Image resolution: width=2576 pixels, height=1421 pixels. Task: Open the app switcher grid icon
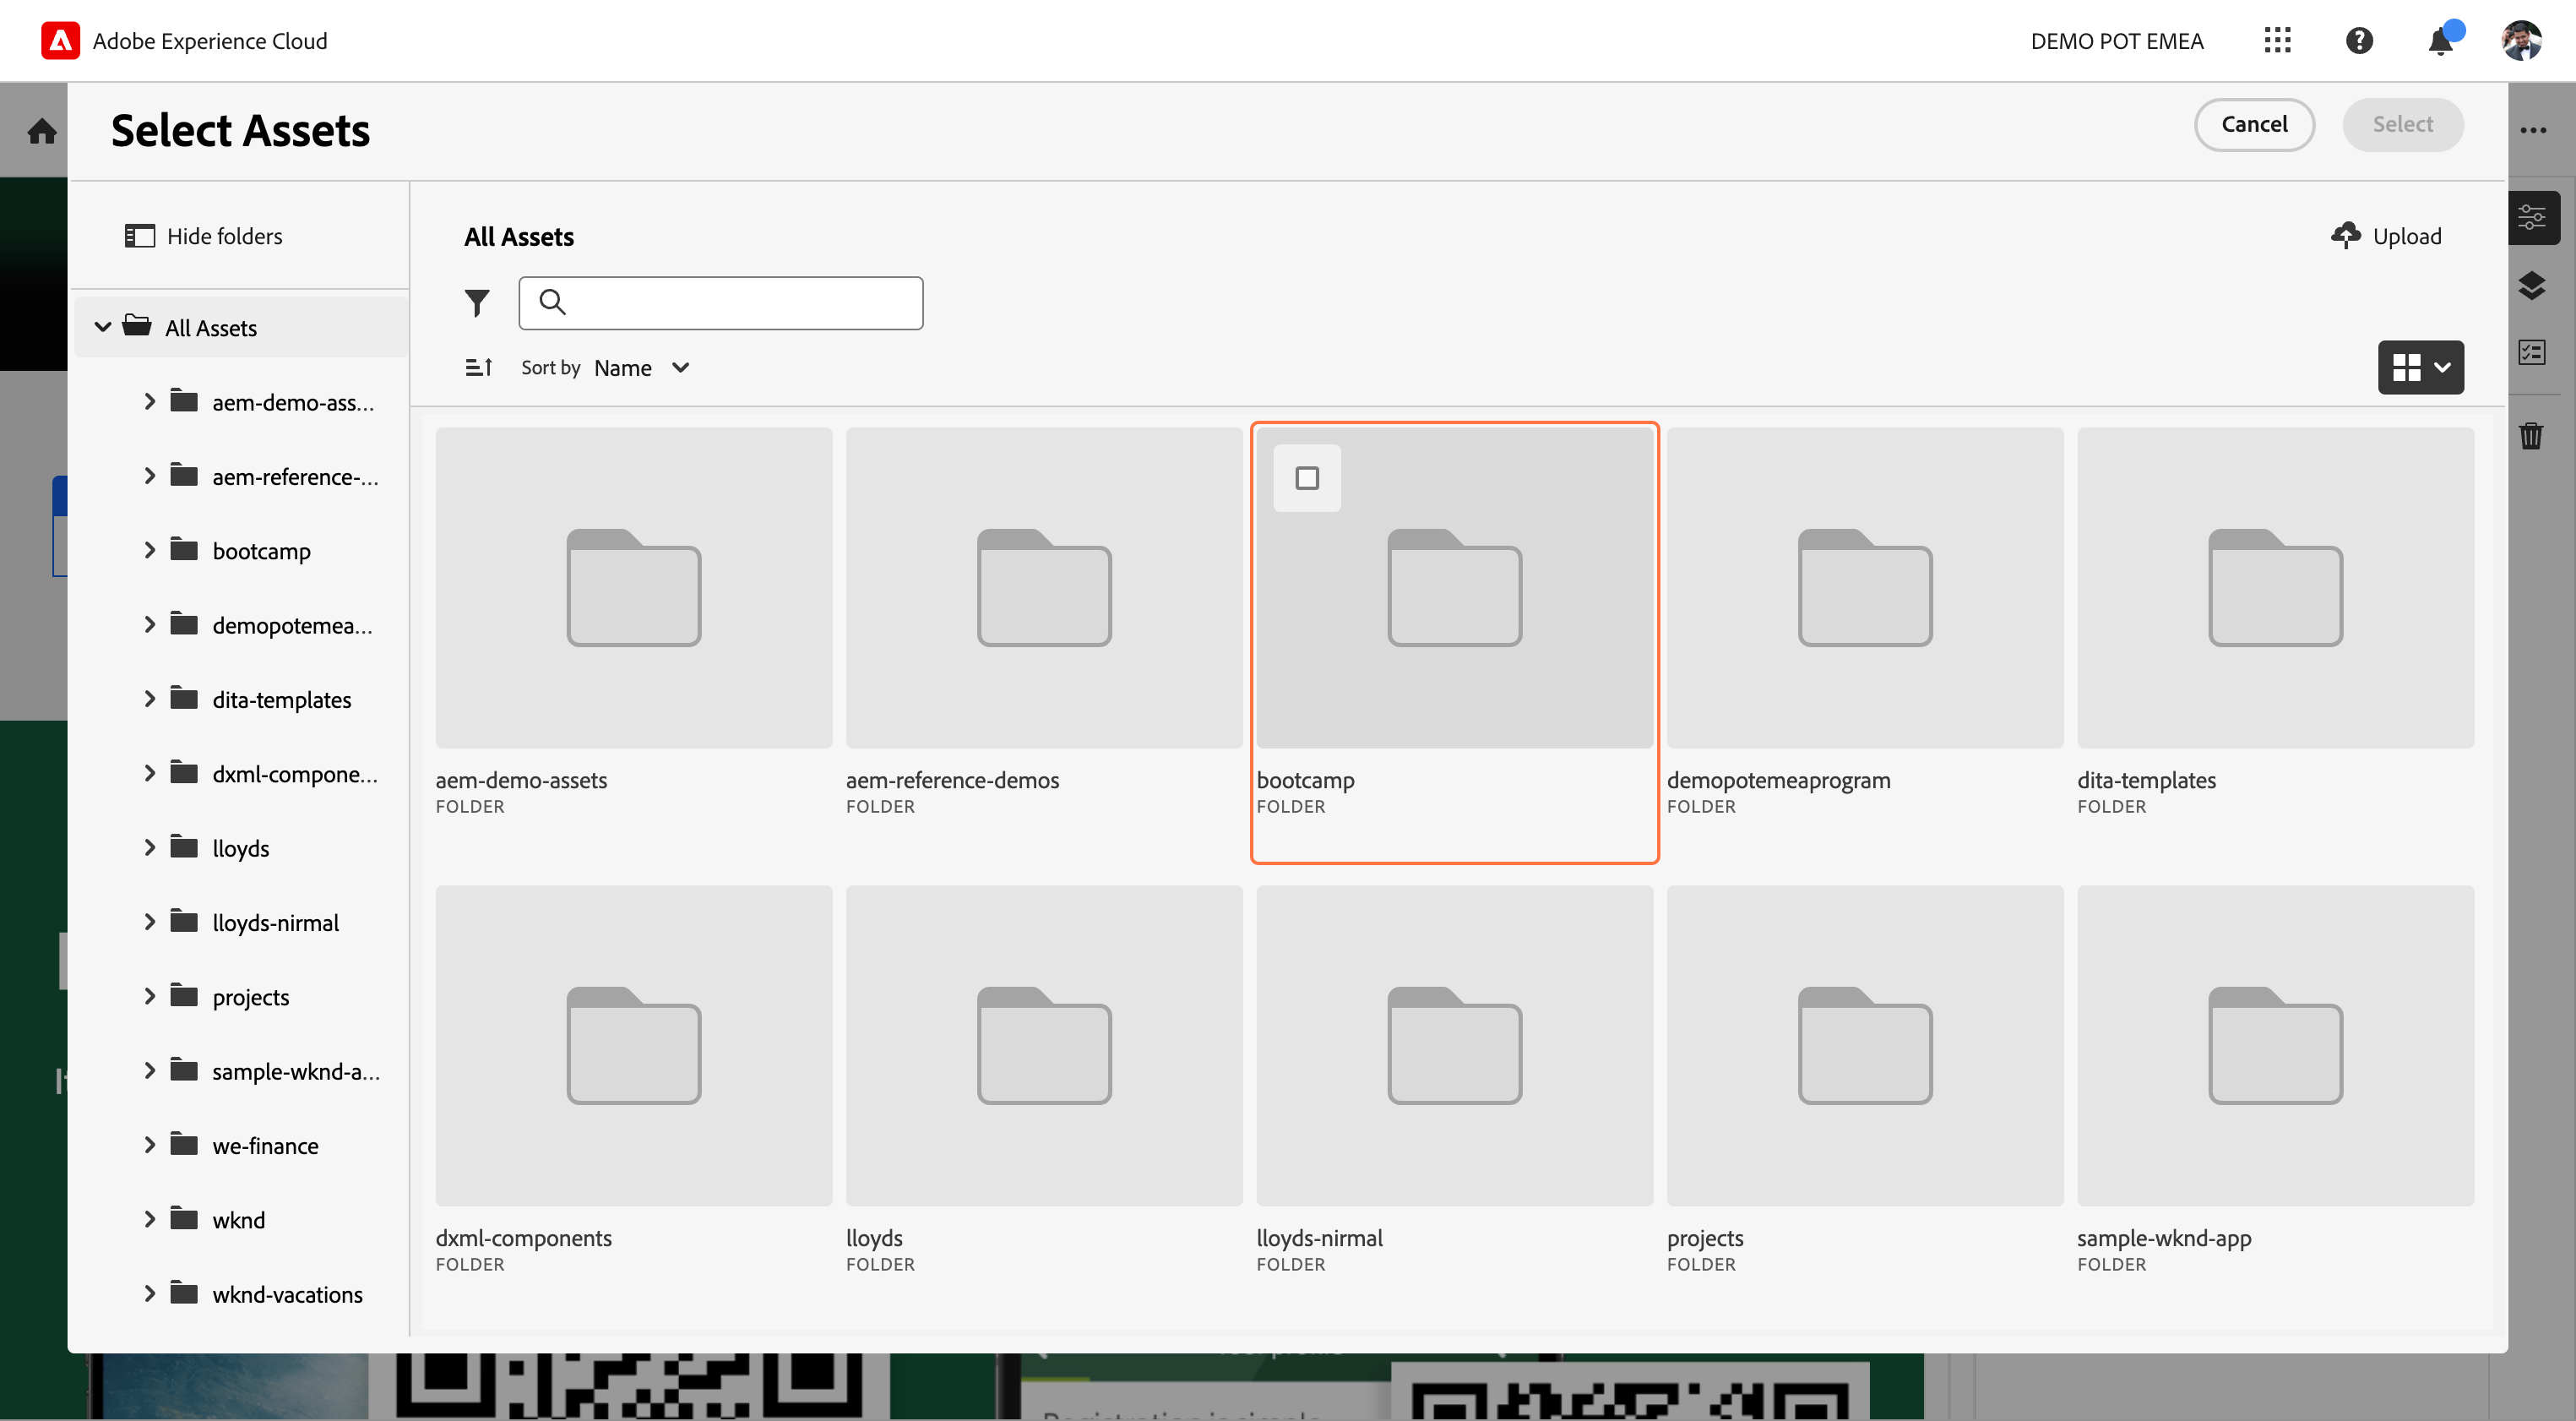2277,41
